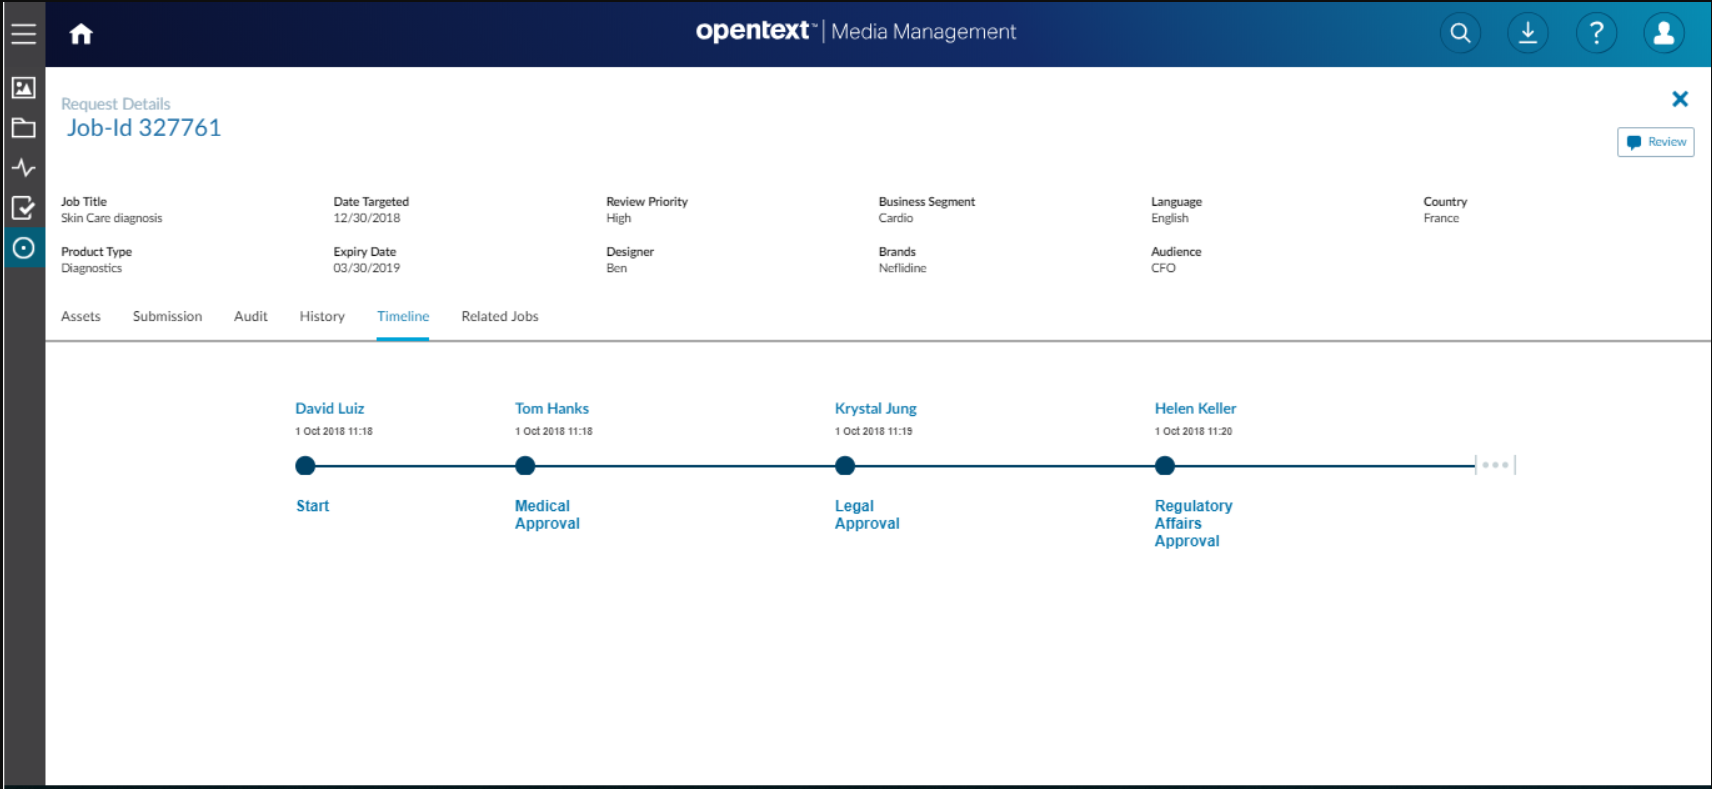Screen dimensions: 1712x789
Task: Open David Luiz name link
Action: point(330,408)
